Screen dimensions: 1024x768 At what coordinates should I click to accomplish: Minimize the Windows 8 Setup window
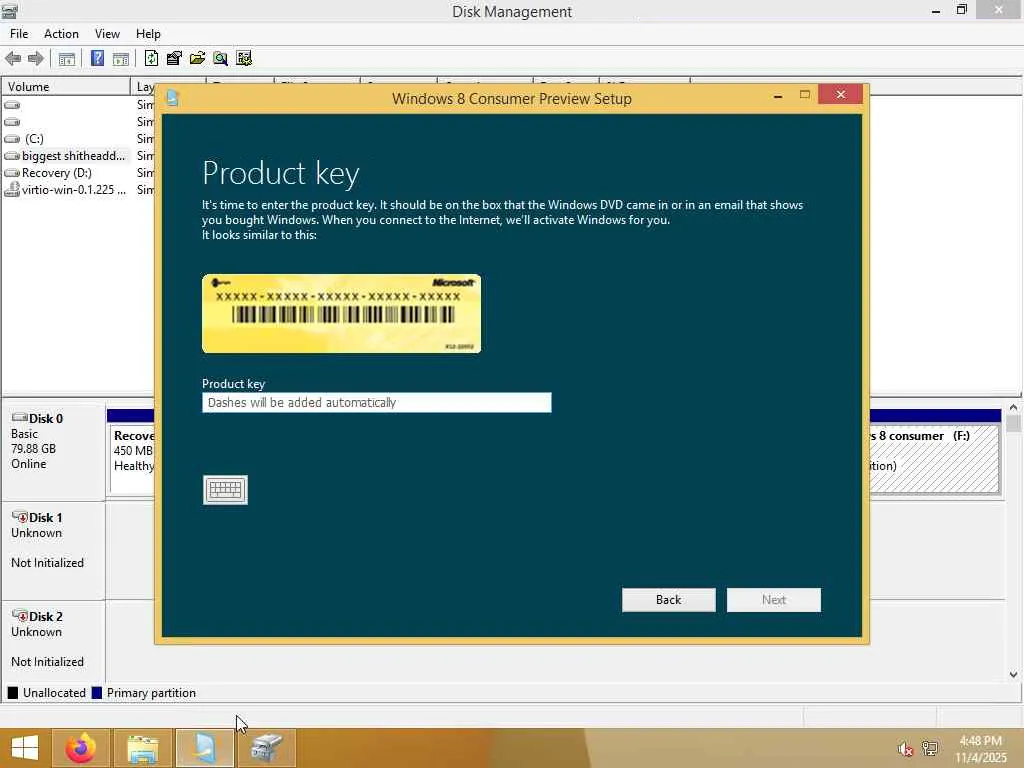pos(778,96)
